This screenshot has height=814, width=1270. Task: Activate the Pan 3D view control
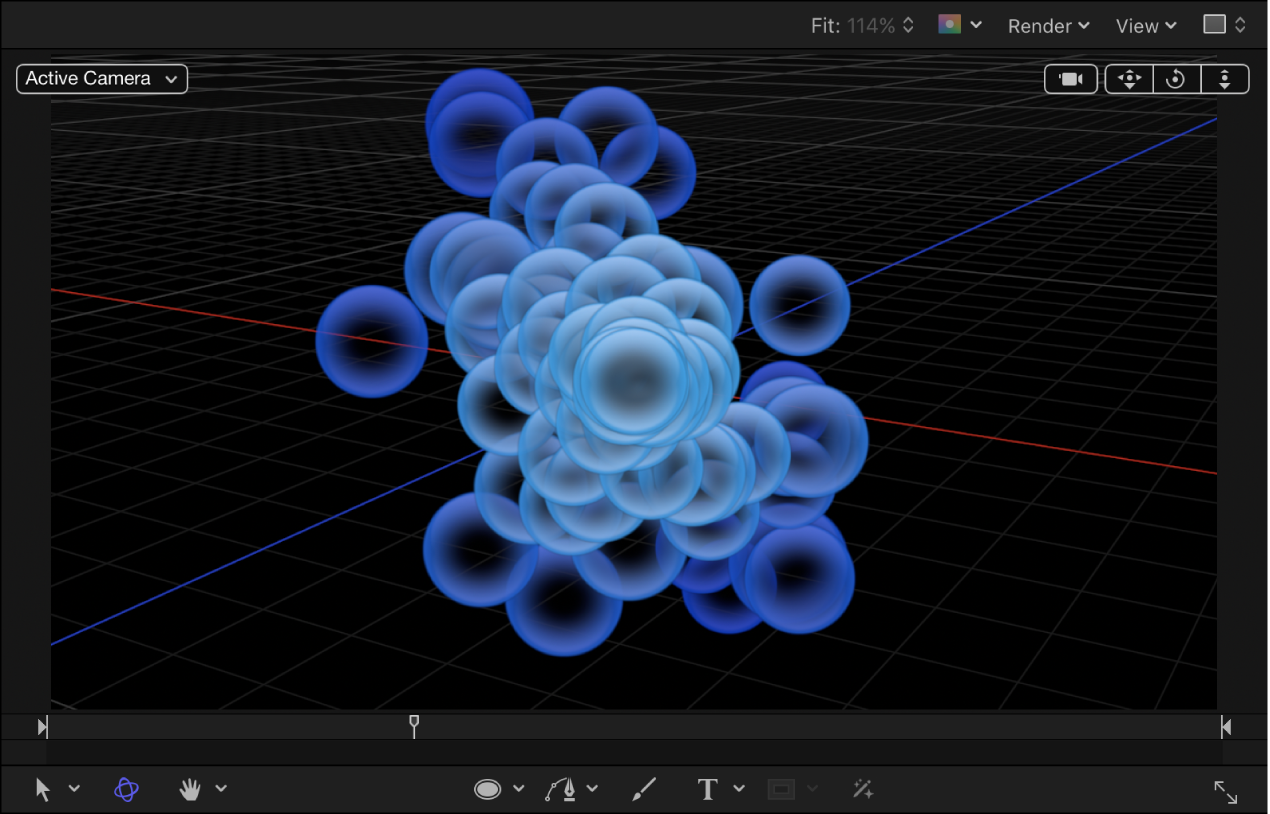1128,78
